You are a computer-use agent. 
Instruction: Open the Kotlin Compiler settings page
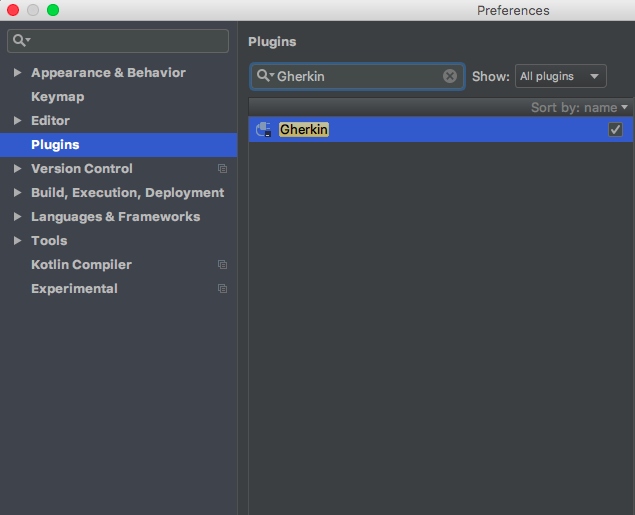pos(81,265)
